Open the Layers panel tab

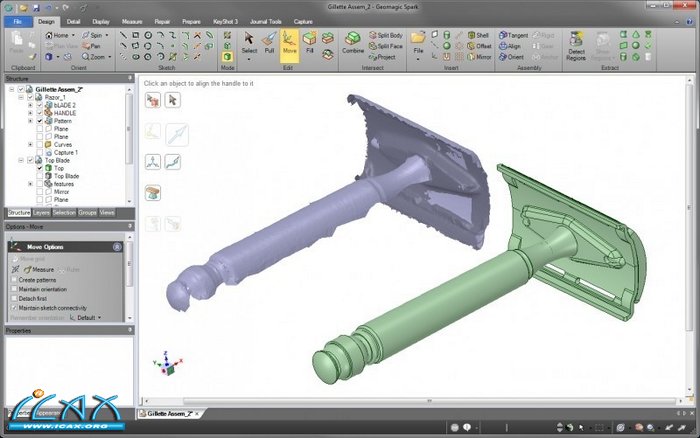tap(41, 213)
